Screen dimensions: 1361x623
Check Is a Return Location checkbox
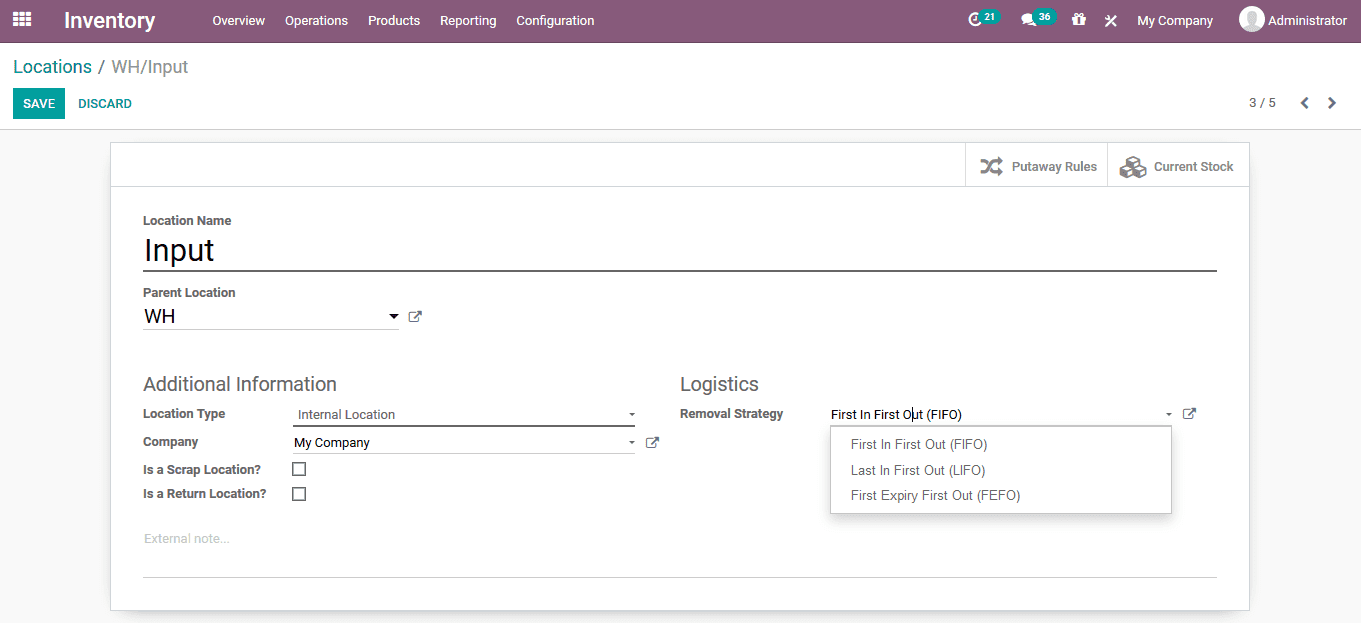pyautogui.click(x=299, y=494)
